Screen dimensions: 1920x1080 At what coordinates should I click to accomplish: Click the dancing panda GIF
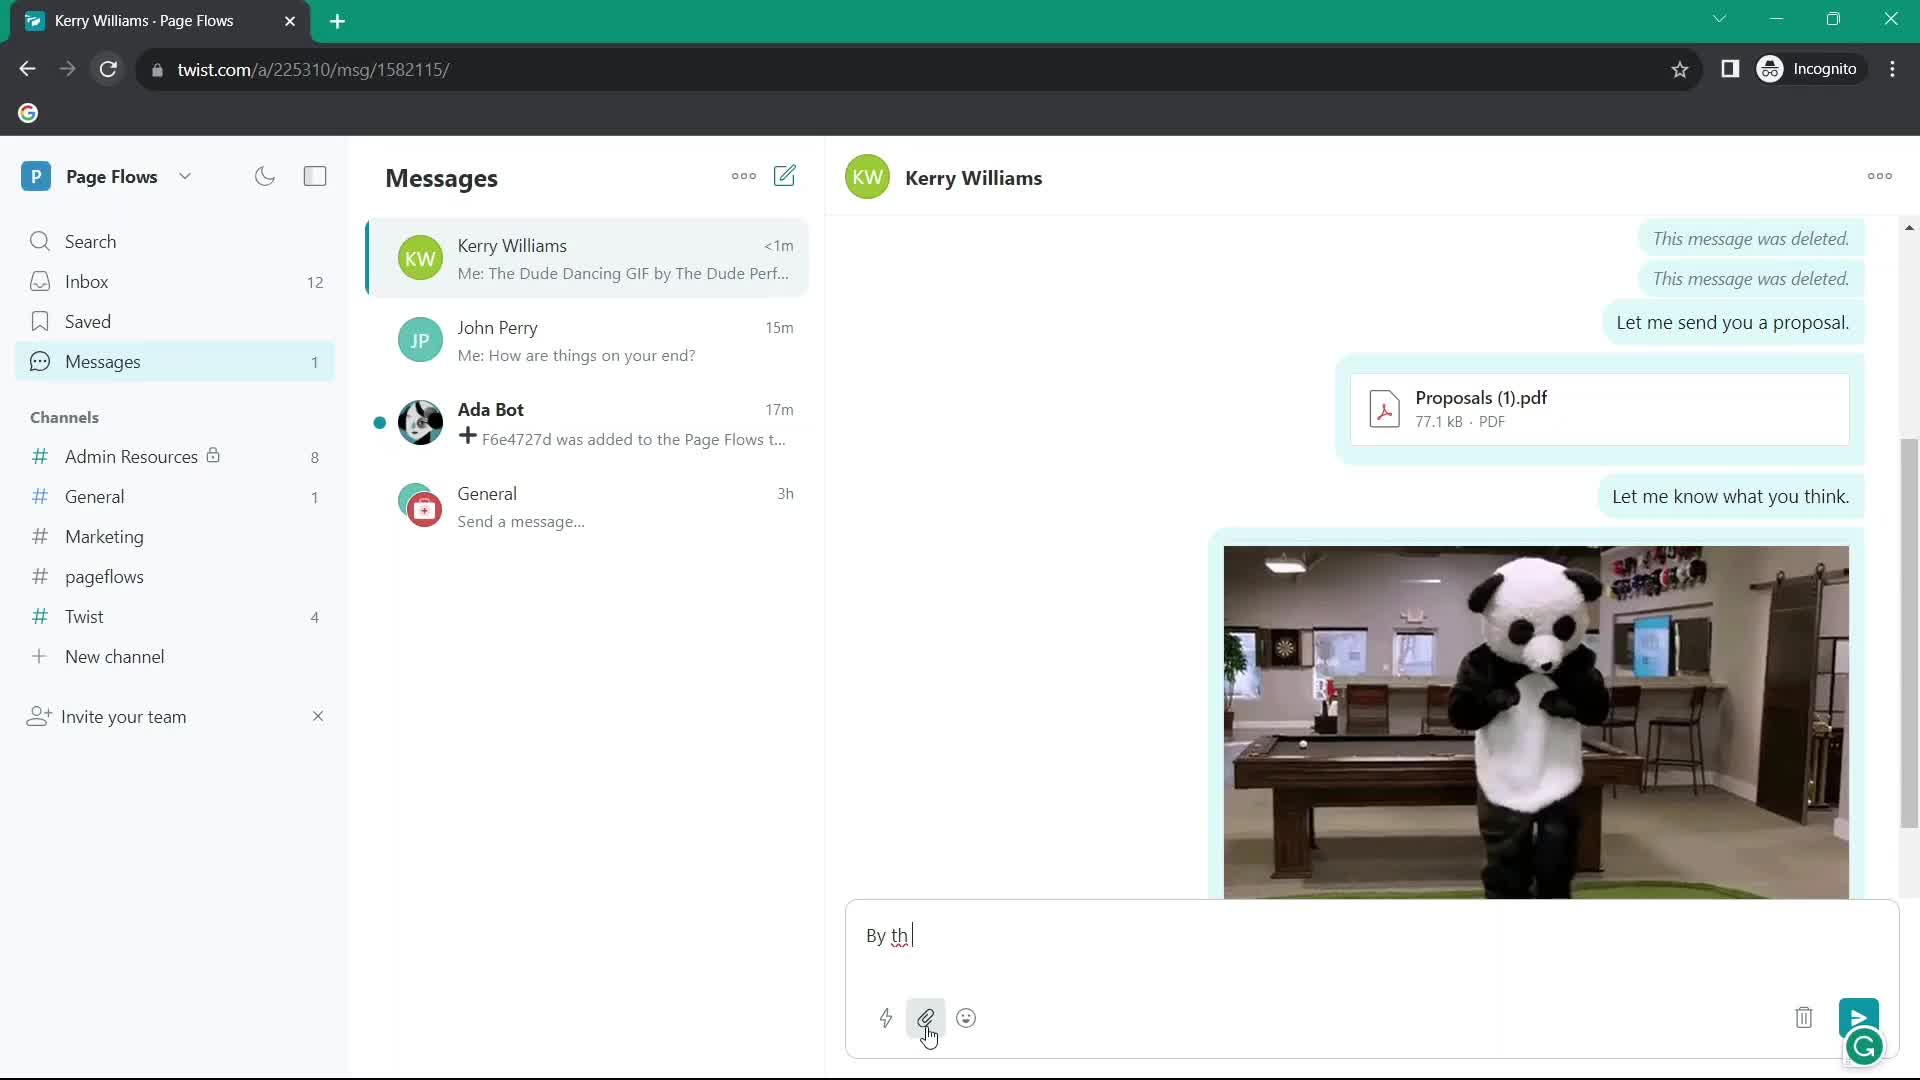pos(1536,722)
